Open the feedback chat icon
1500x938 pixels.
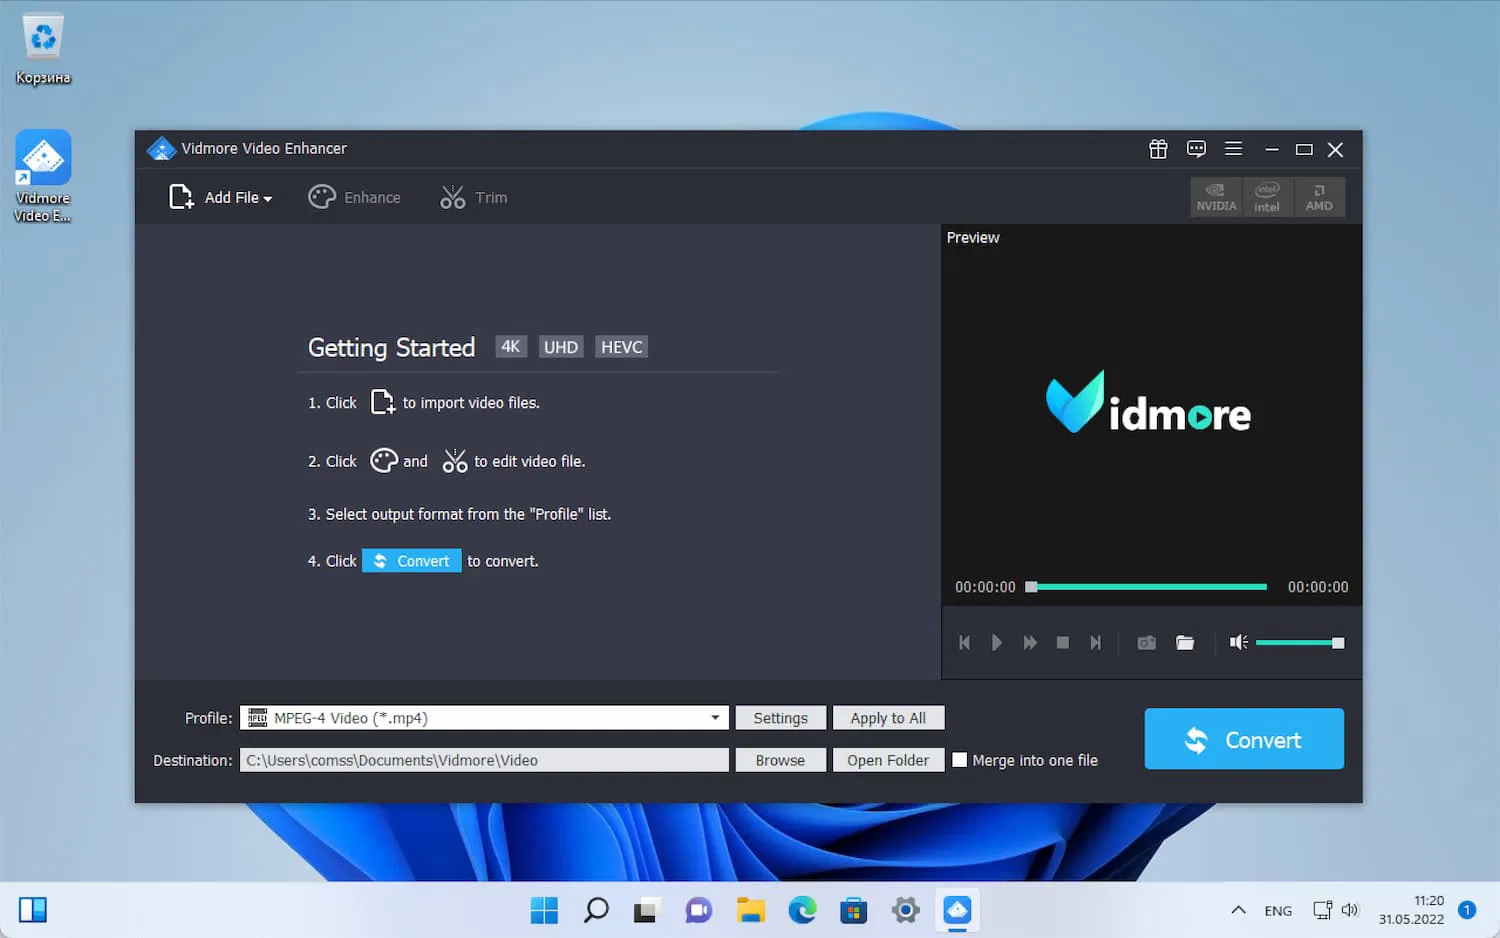(x=1196, y=149)
